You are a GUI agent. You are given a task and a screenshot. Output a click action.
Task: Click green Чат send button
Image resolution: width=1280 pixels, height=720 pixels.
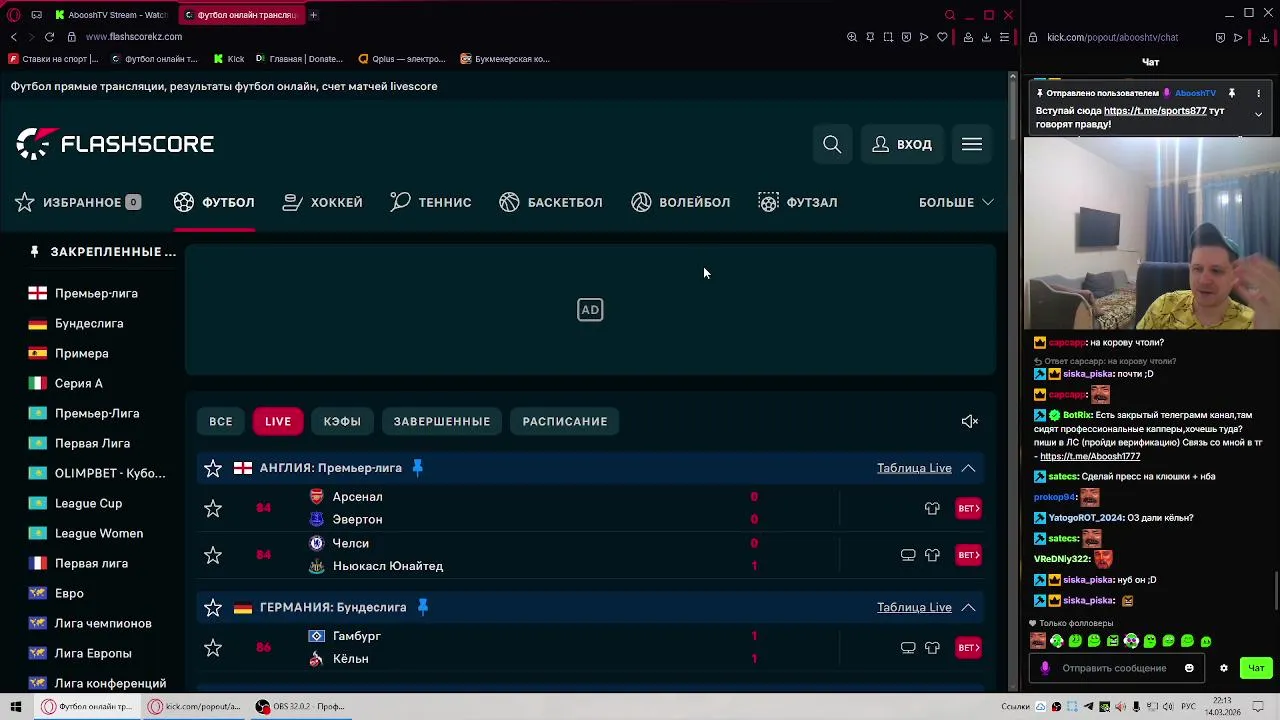tap(1256, 668)
